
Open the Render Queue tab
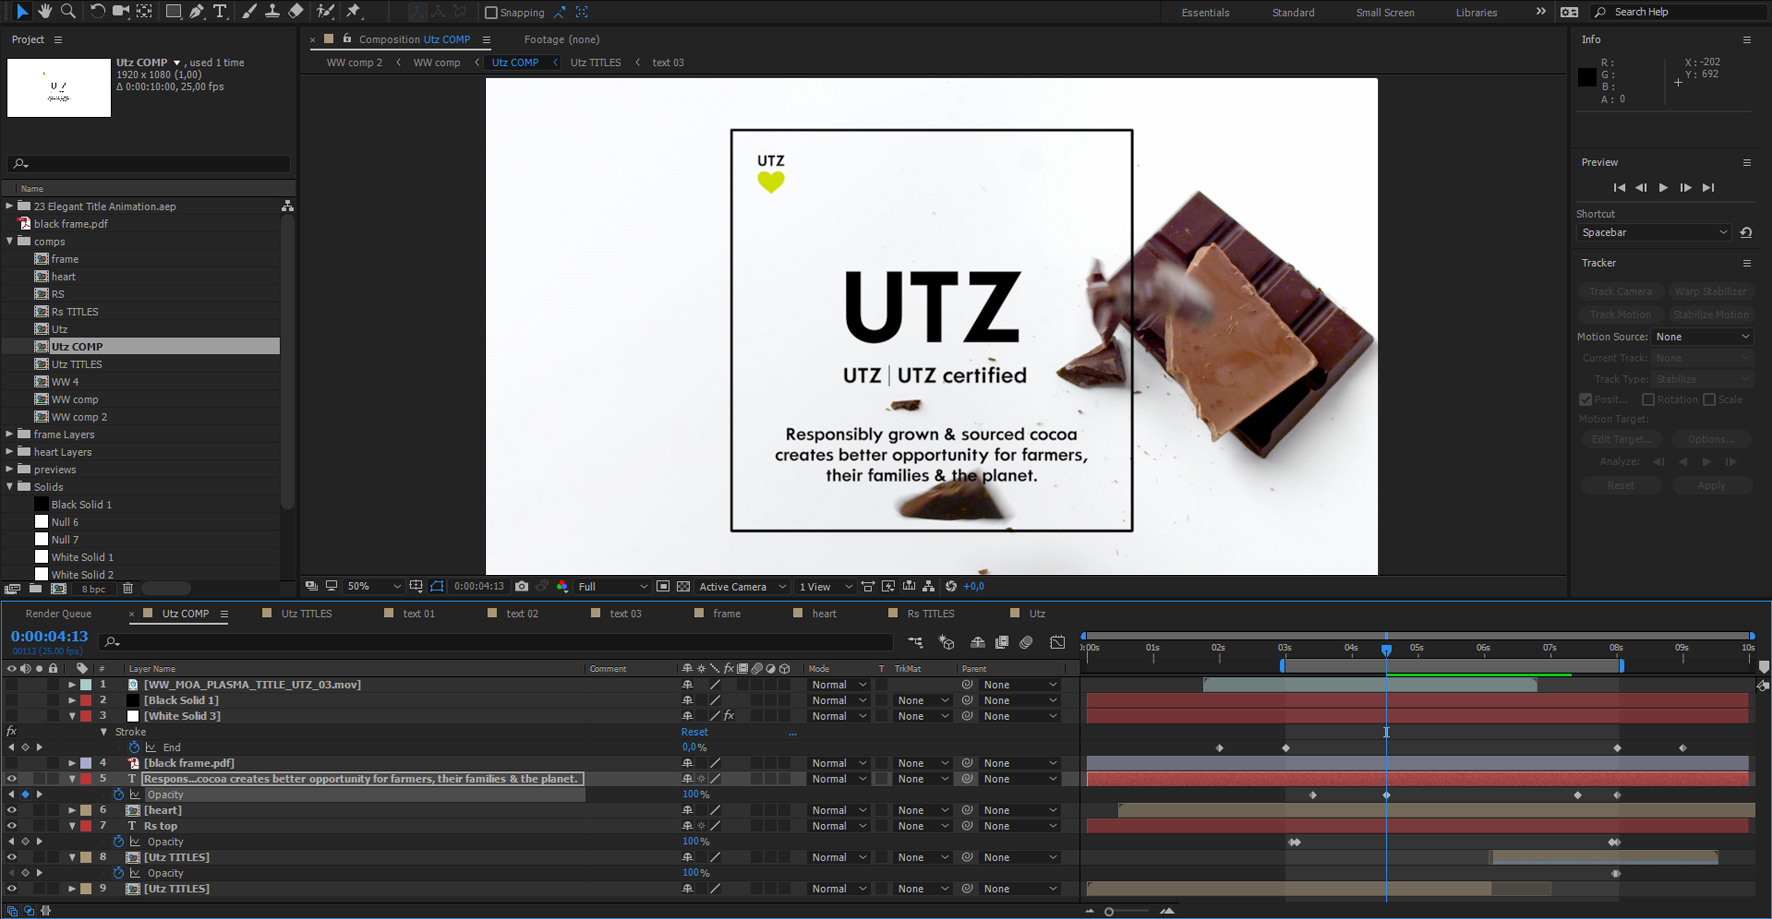[58, 614]
